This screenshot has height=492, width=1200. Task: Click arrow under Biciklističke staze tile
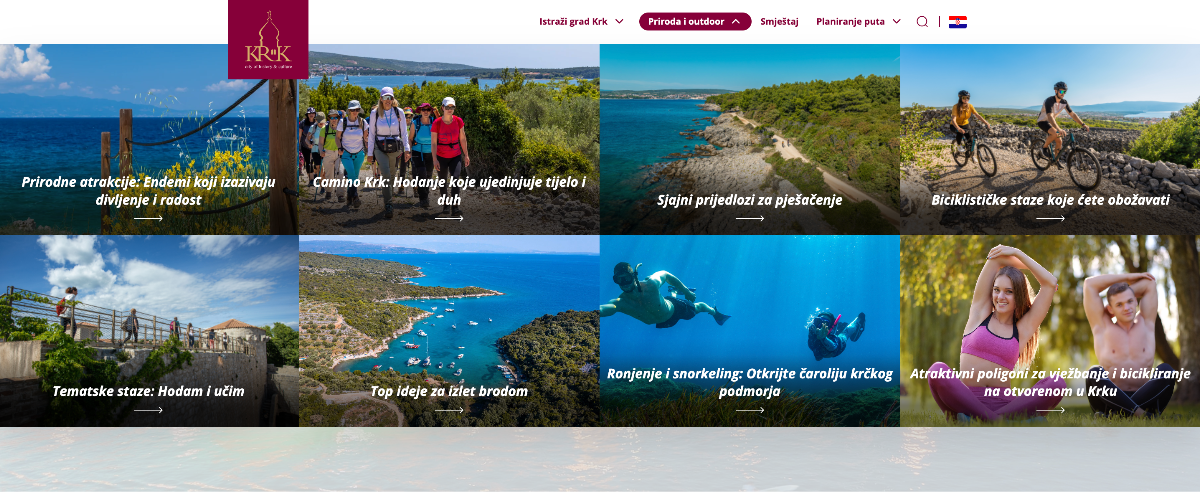coord(1050,218)
